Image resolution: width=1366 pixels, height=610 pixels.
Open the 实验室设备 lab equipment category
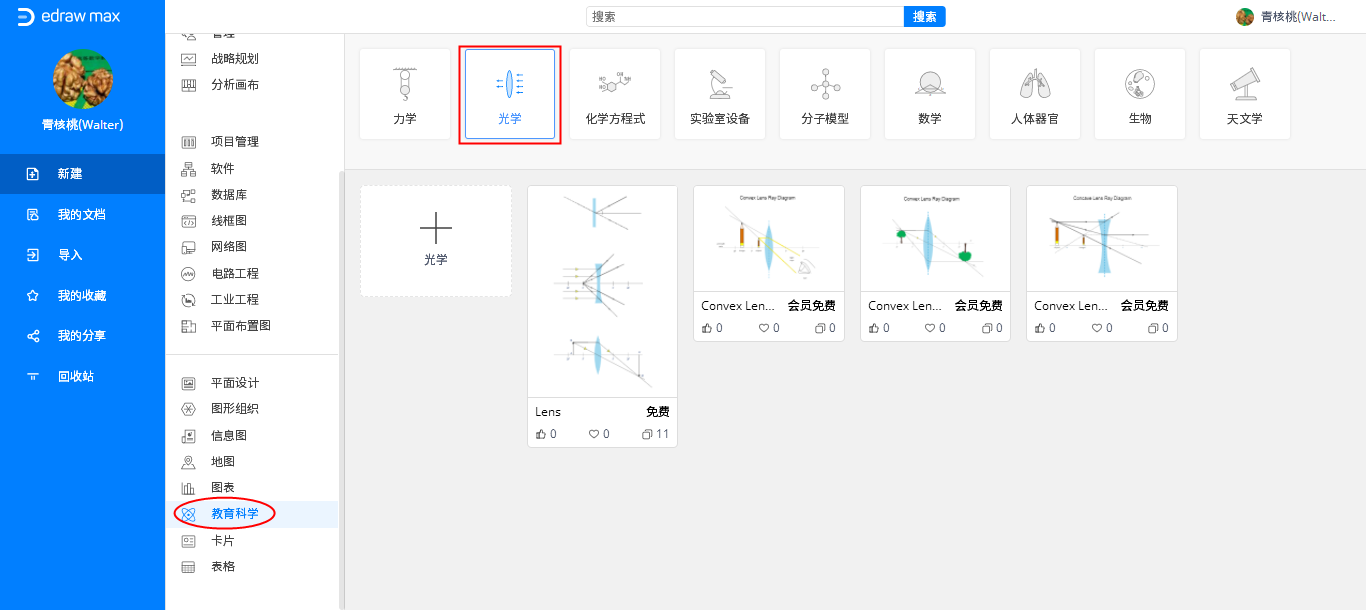point(720,95)
